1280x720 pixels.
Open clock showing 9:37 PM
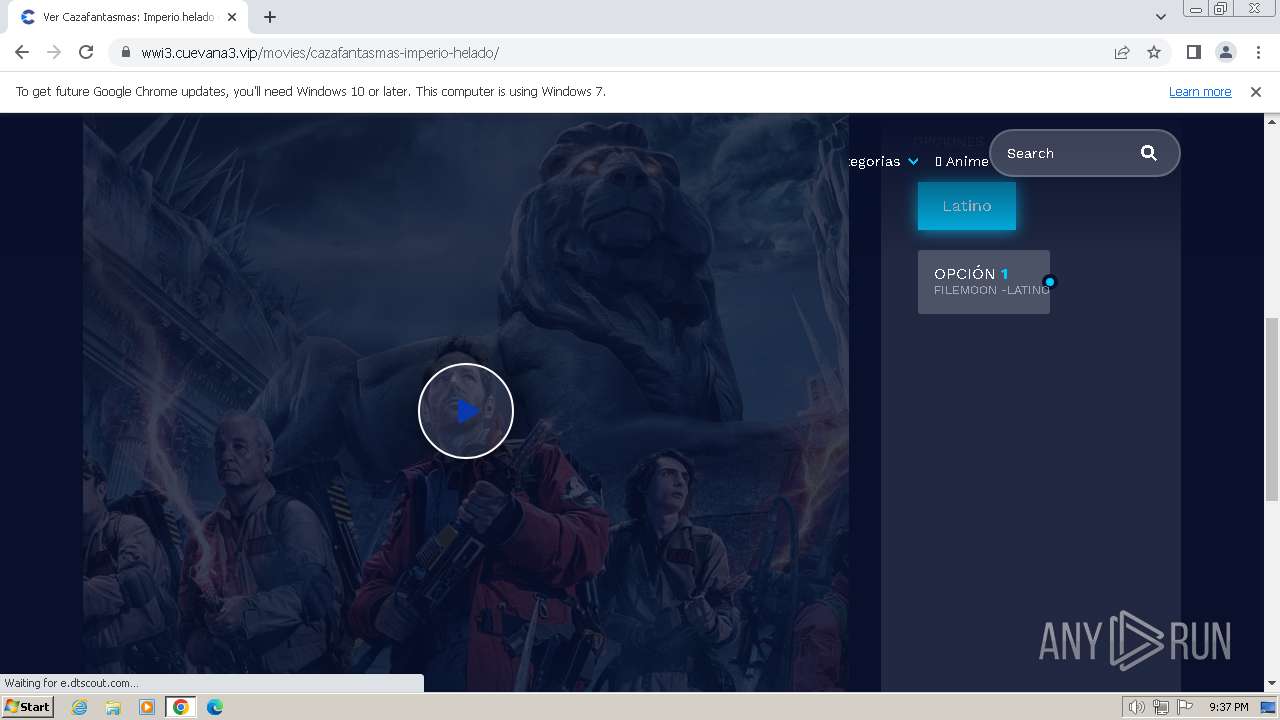[x=1229, y=707]
